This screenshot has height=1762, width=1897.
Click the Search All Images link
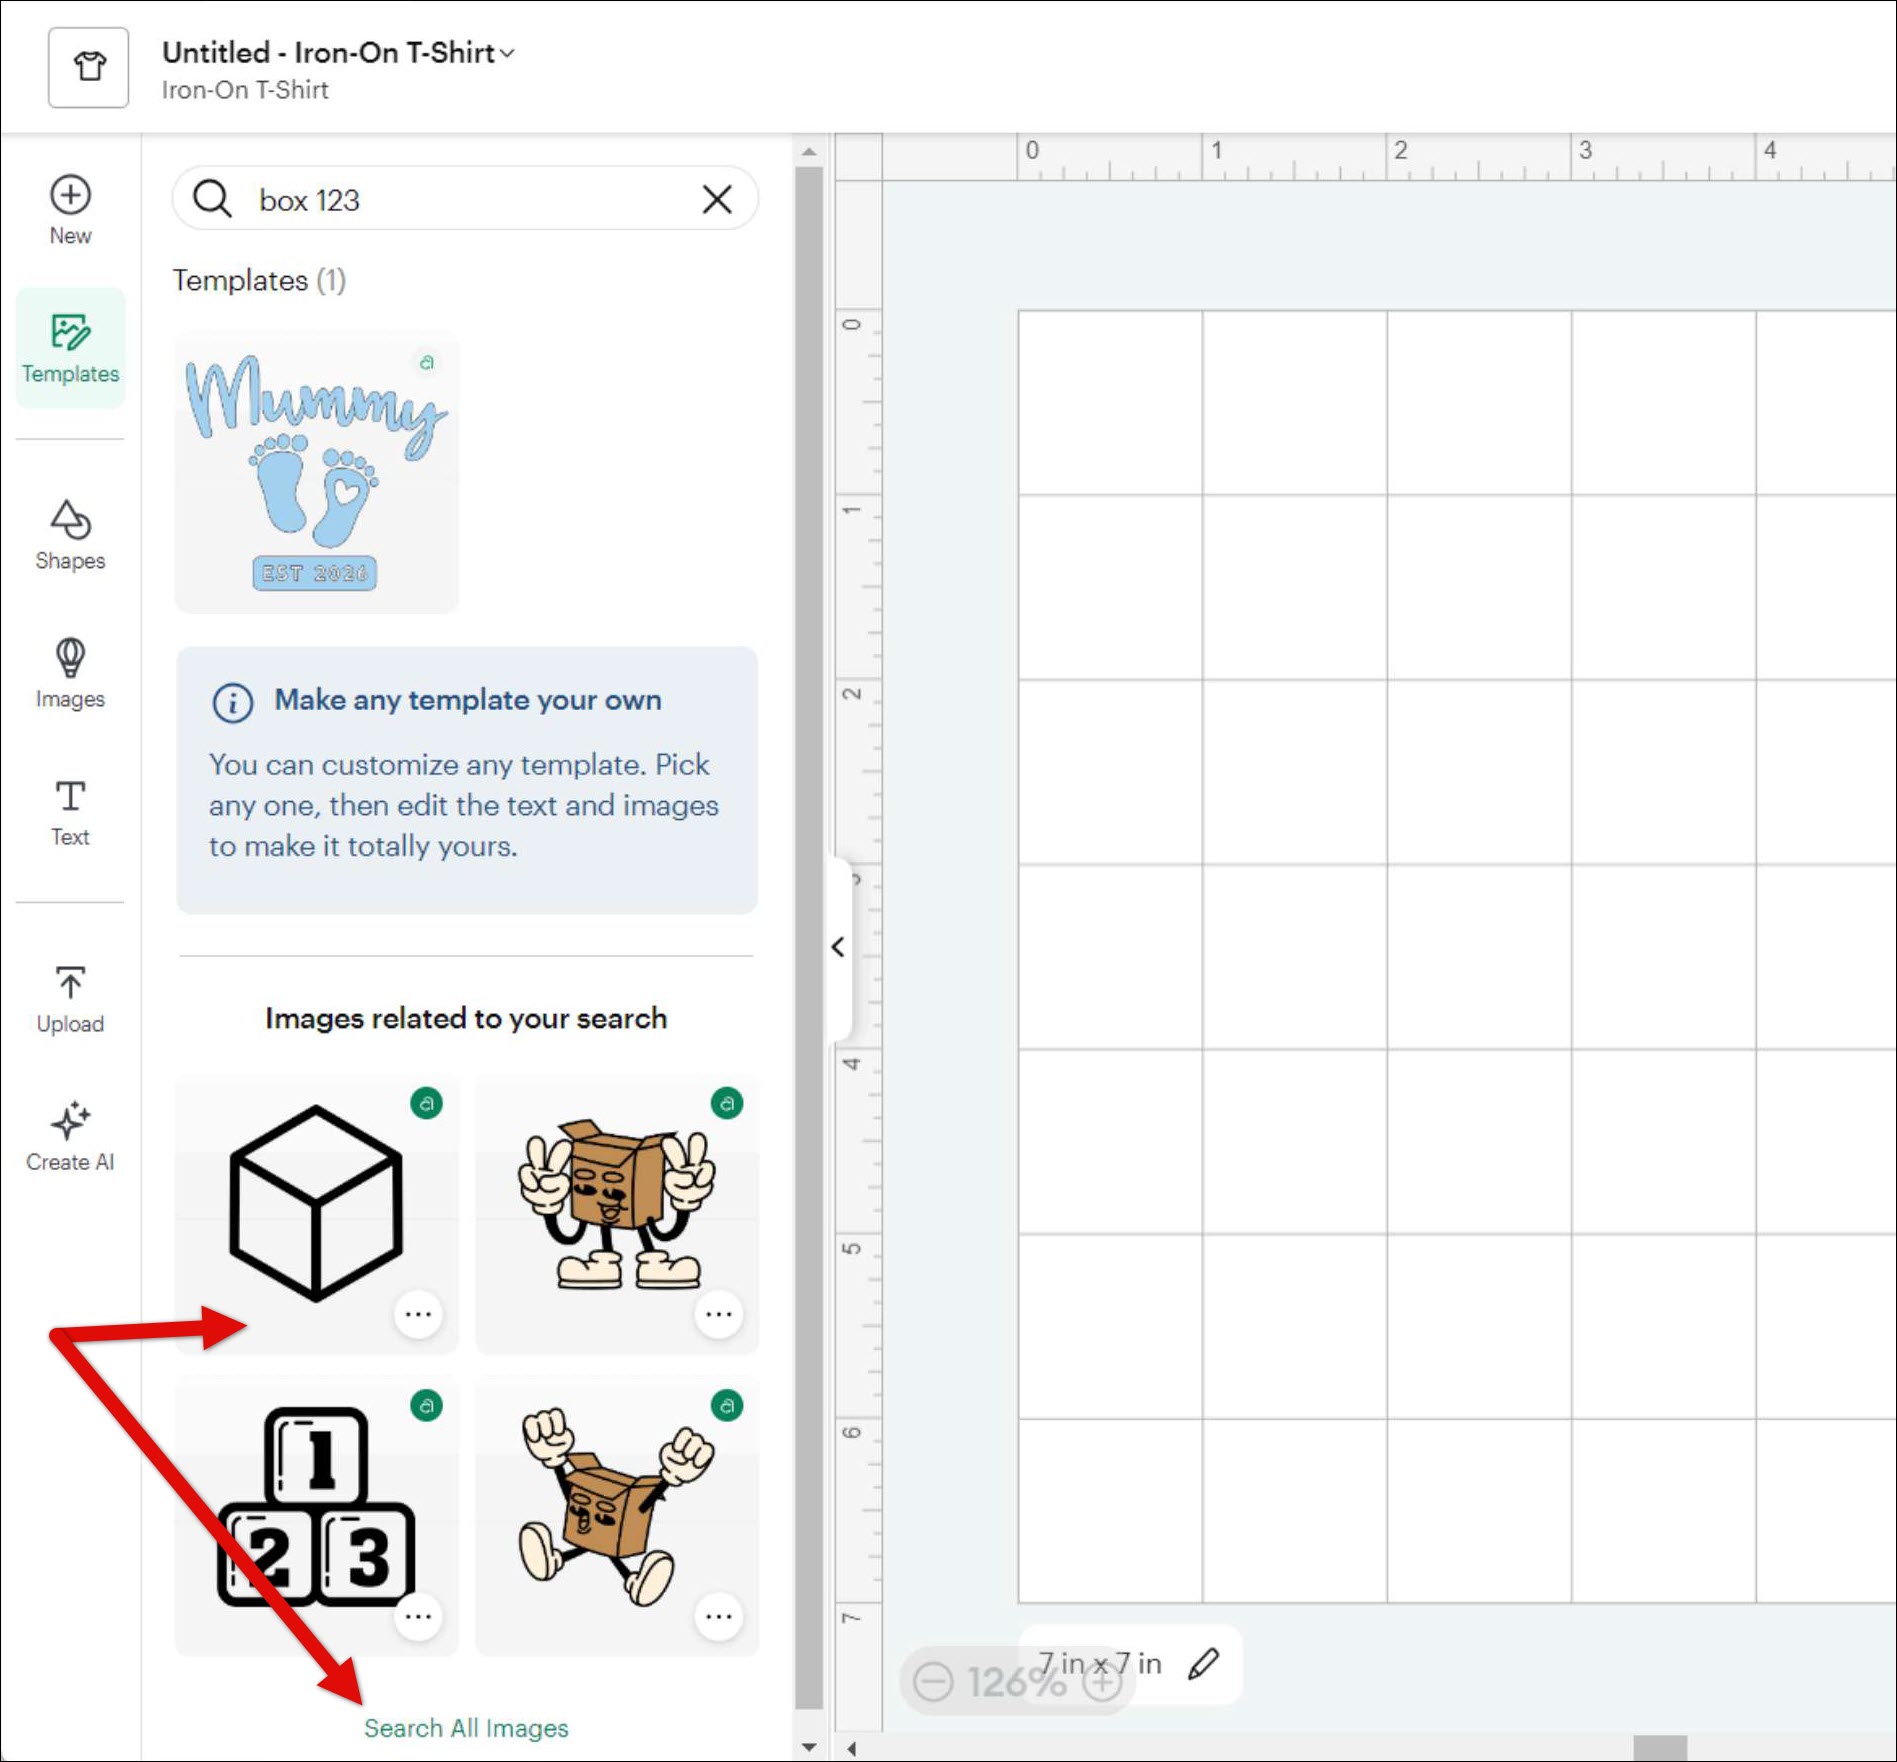(x=466, y=1728)
